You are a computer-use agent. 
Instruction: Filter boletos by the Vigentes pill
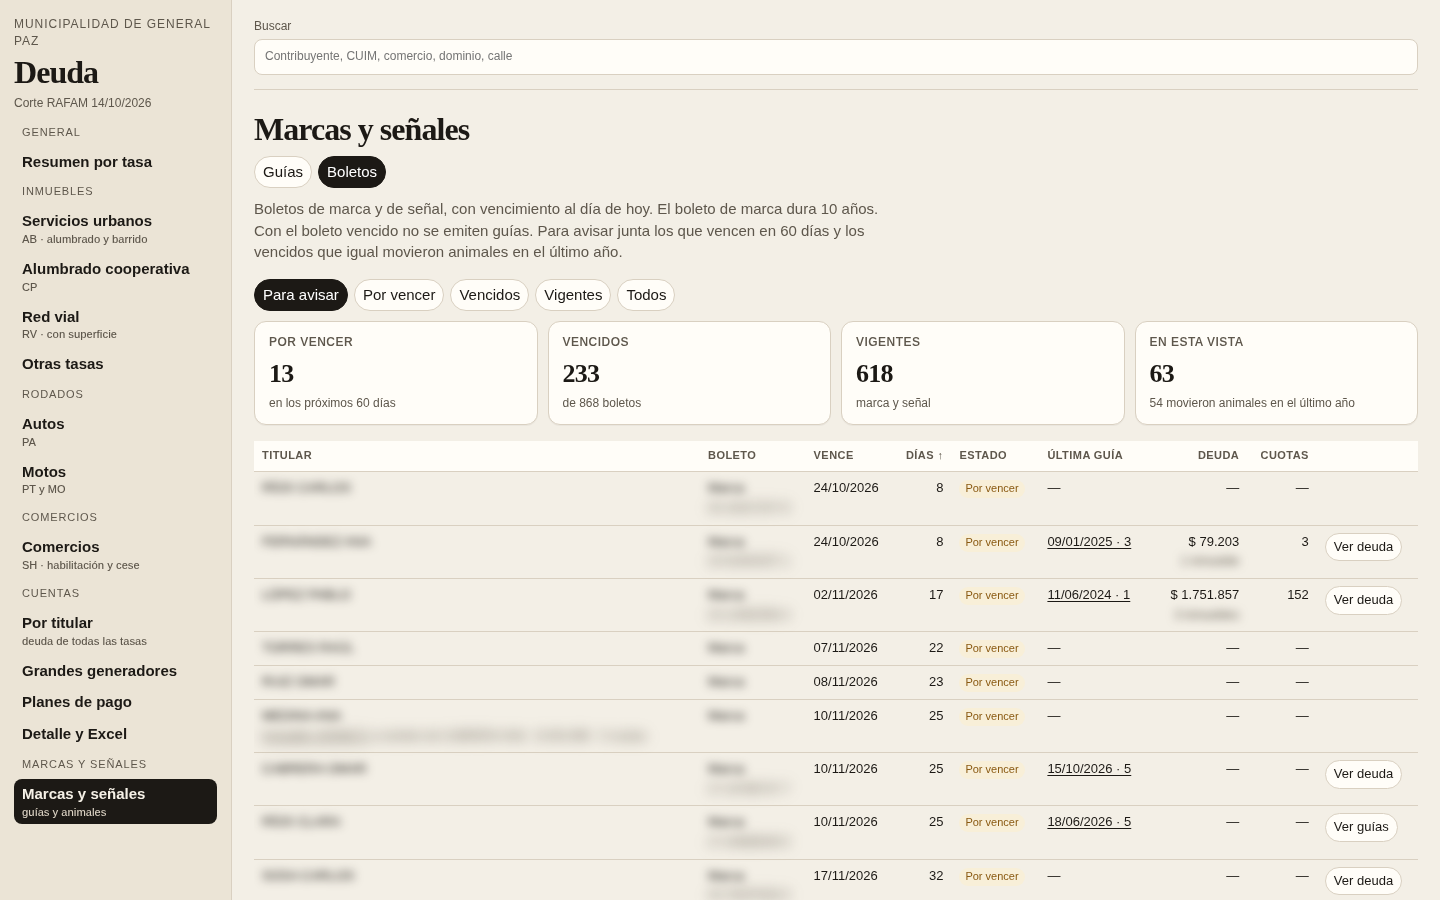point(573,295)
